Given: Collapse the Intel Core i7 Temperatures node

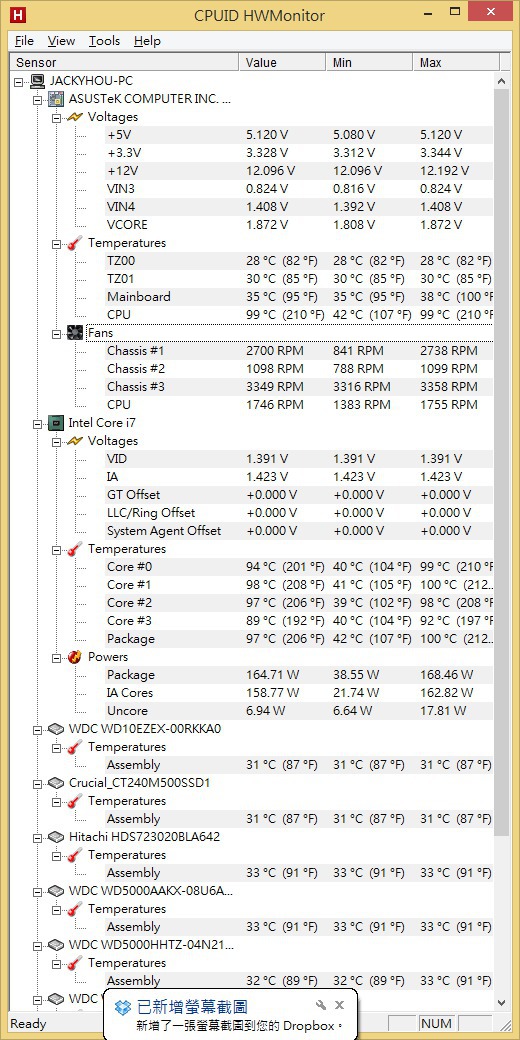Looking at the screenshot, I should click(56, 549).
